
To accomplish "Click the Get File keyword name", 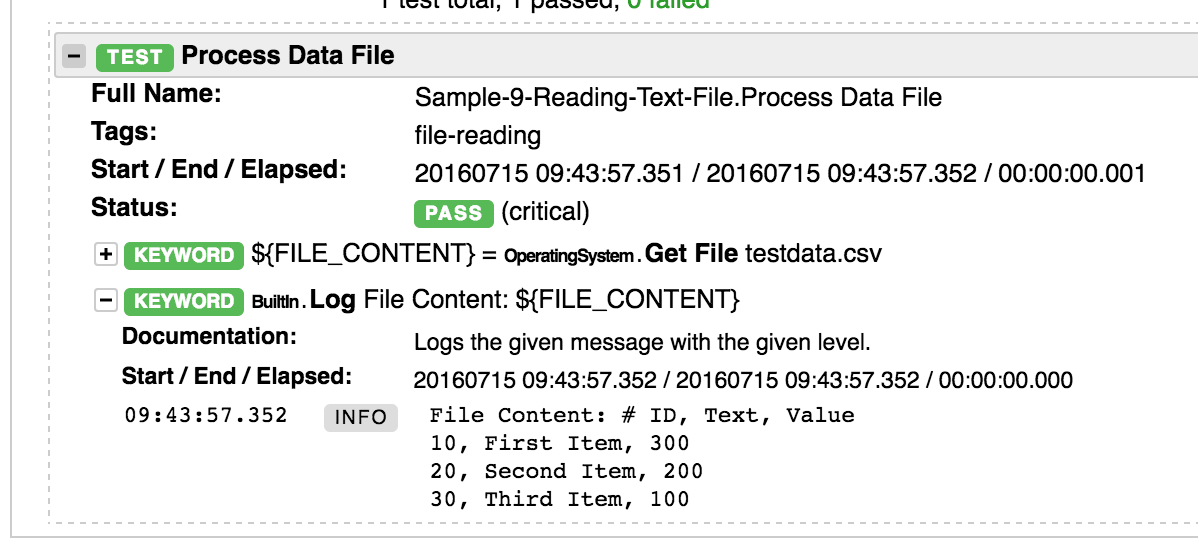I will tap(693, 254).
